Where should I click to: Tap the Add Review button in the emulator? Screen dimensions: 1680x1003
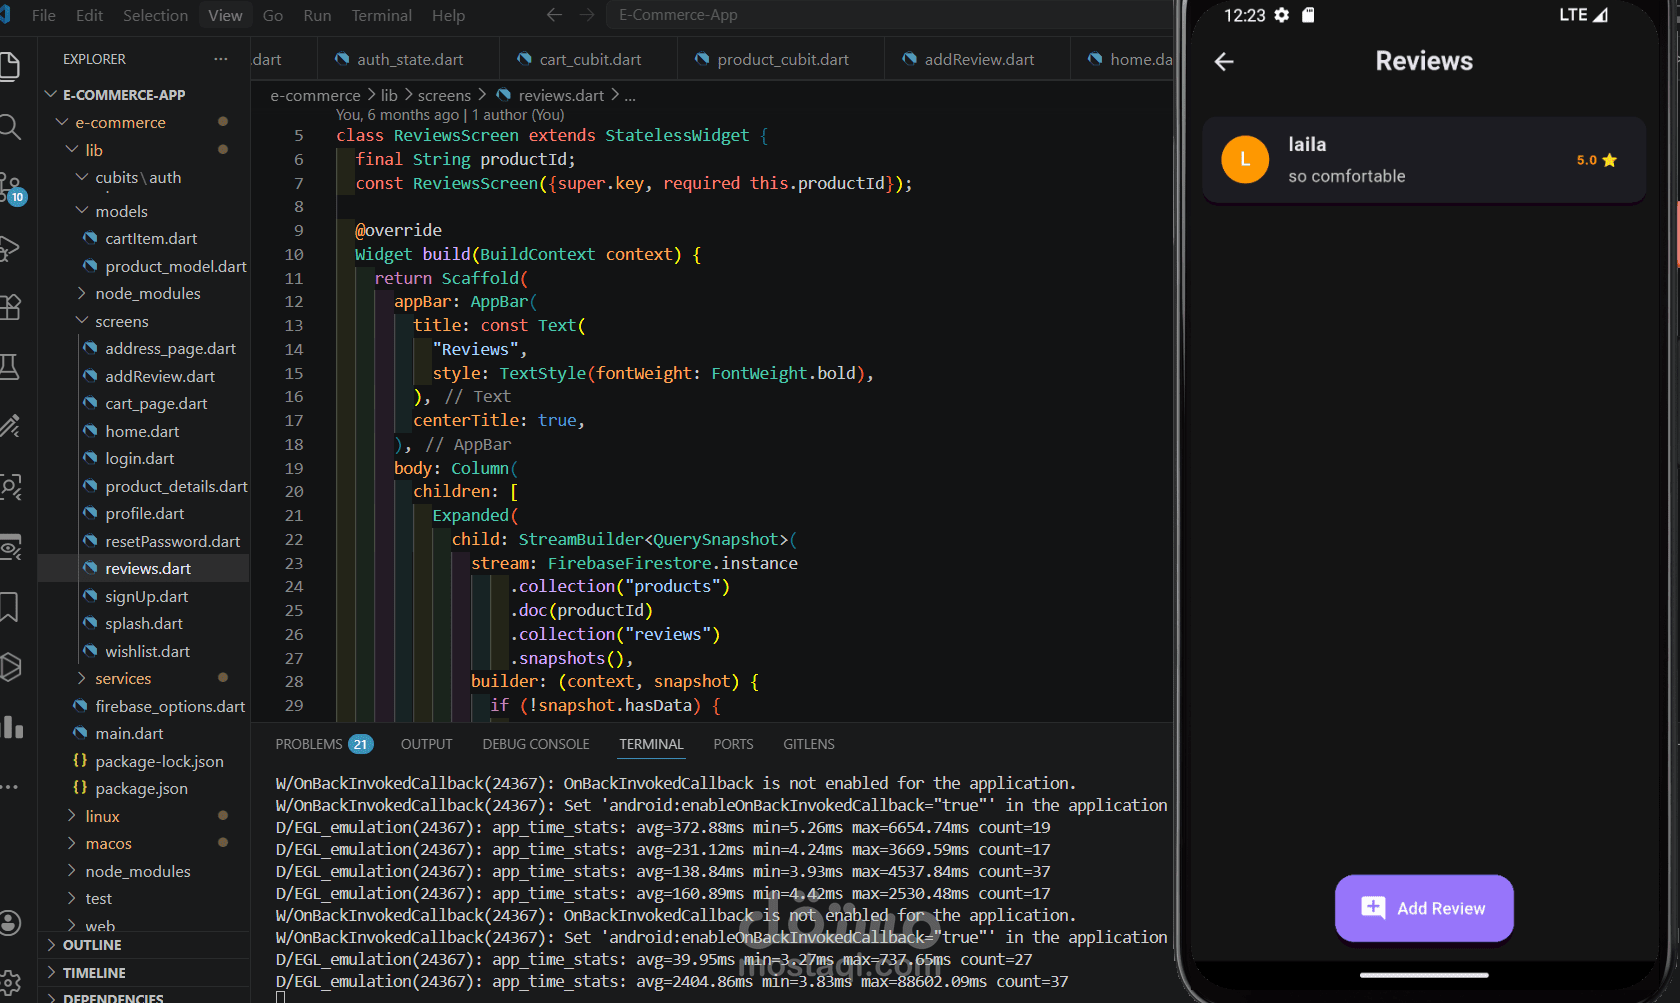1424,908
